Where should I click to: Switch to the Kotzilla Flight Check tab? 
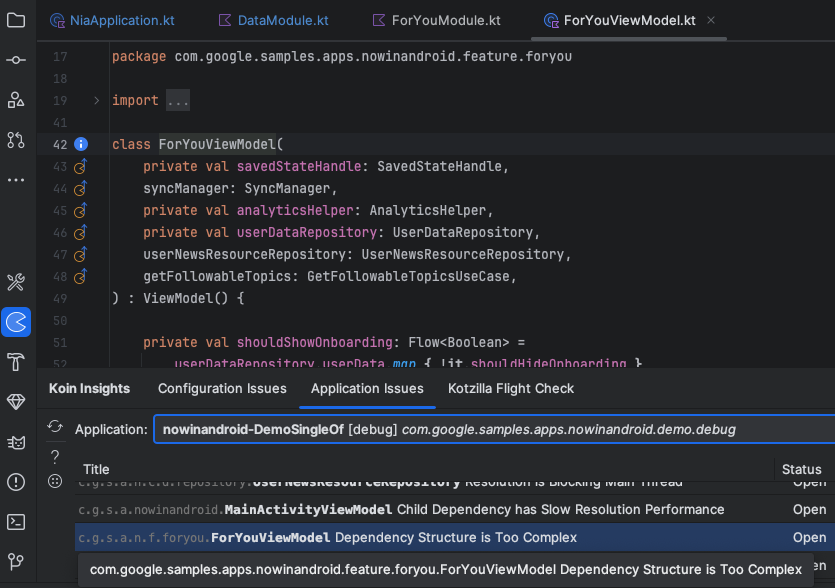pos(511,389)
